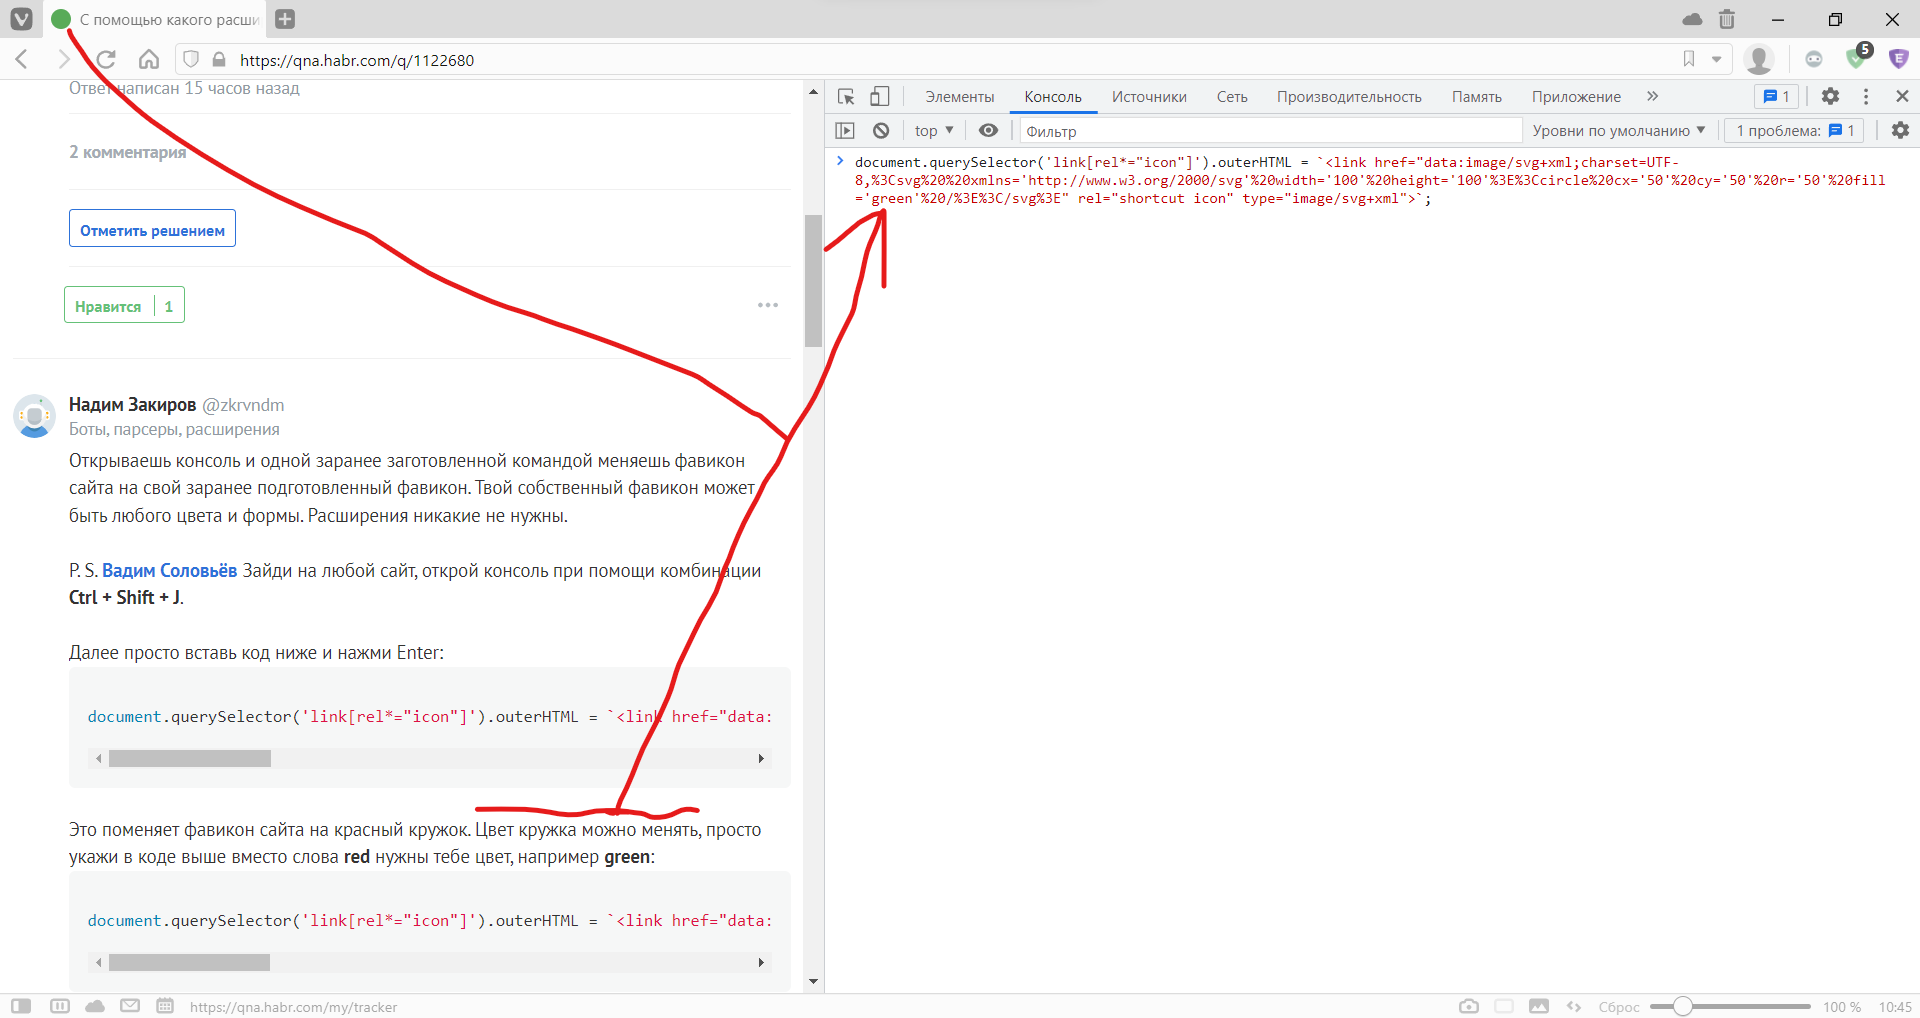Toggle images display in status bar

tap(1538, 1006)
